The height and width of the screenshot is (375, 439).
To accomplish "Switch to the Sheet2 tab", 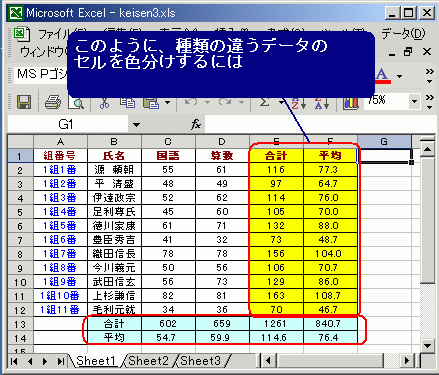I will click(x=148, y=361).
